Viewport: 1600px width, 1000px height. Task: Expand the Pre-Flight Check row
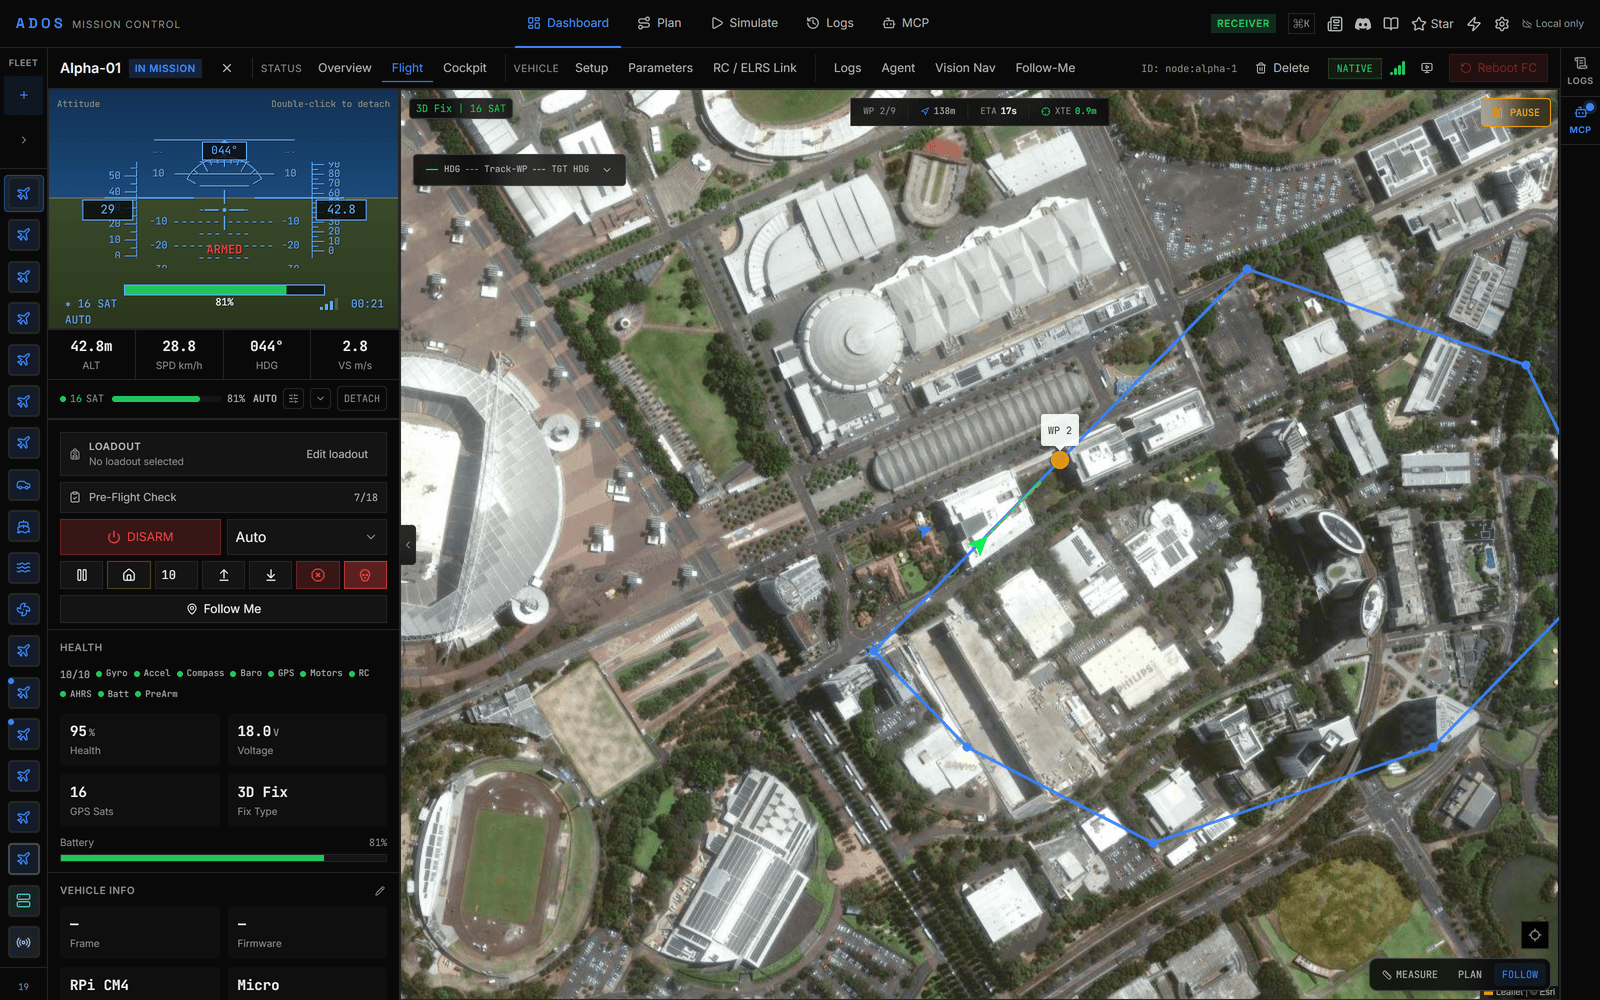pyautogui.click(x=223, y=497)
